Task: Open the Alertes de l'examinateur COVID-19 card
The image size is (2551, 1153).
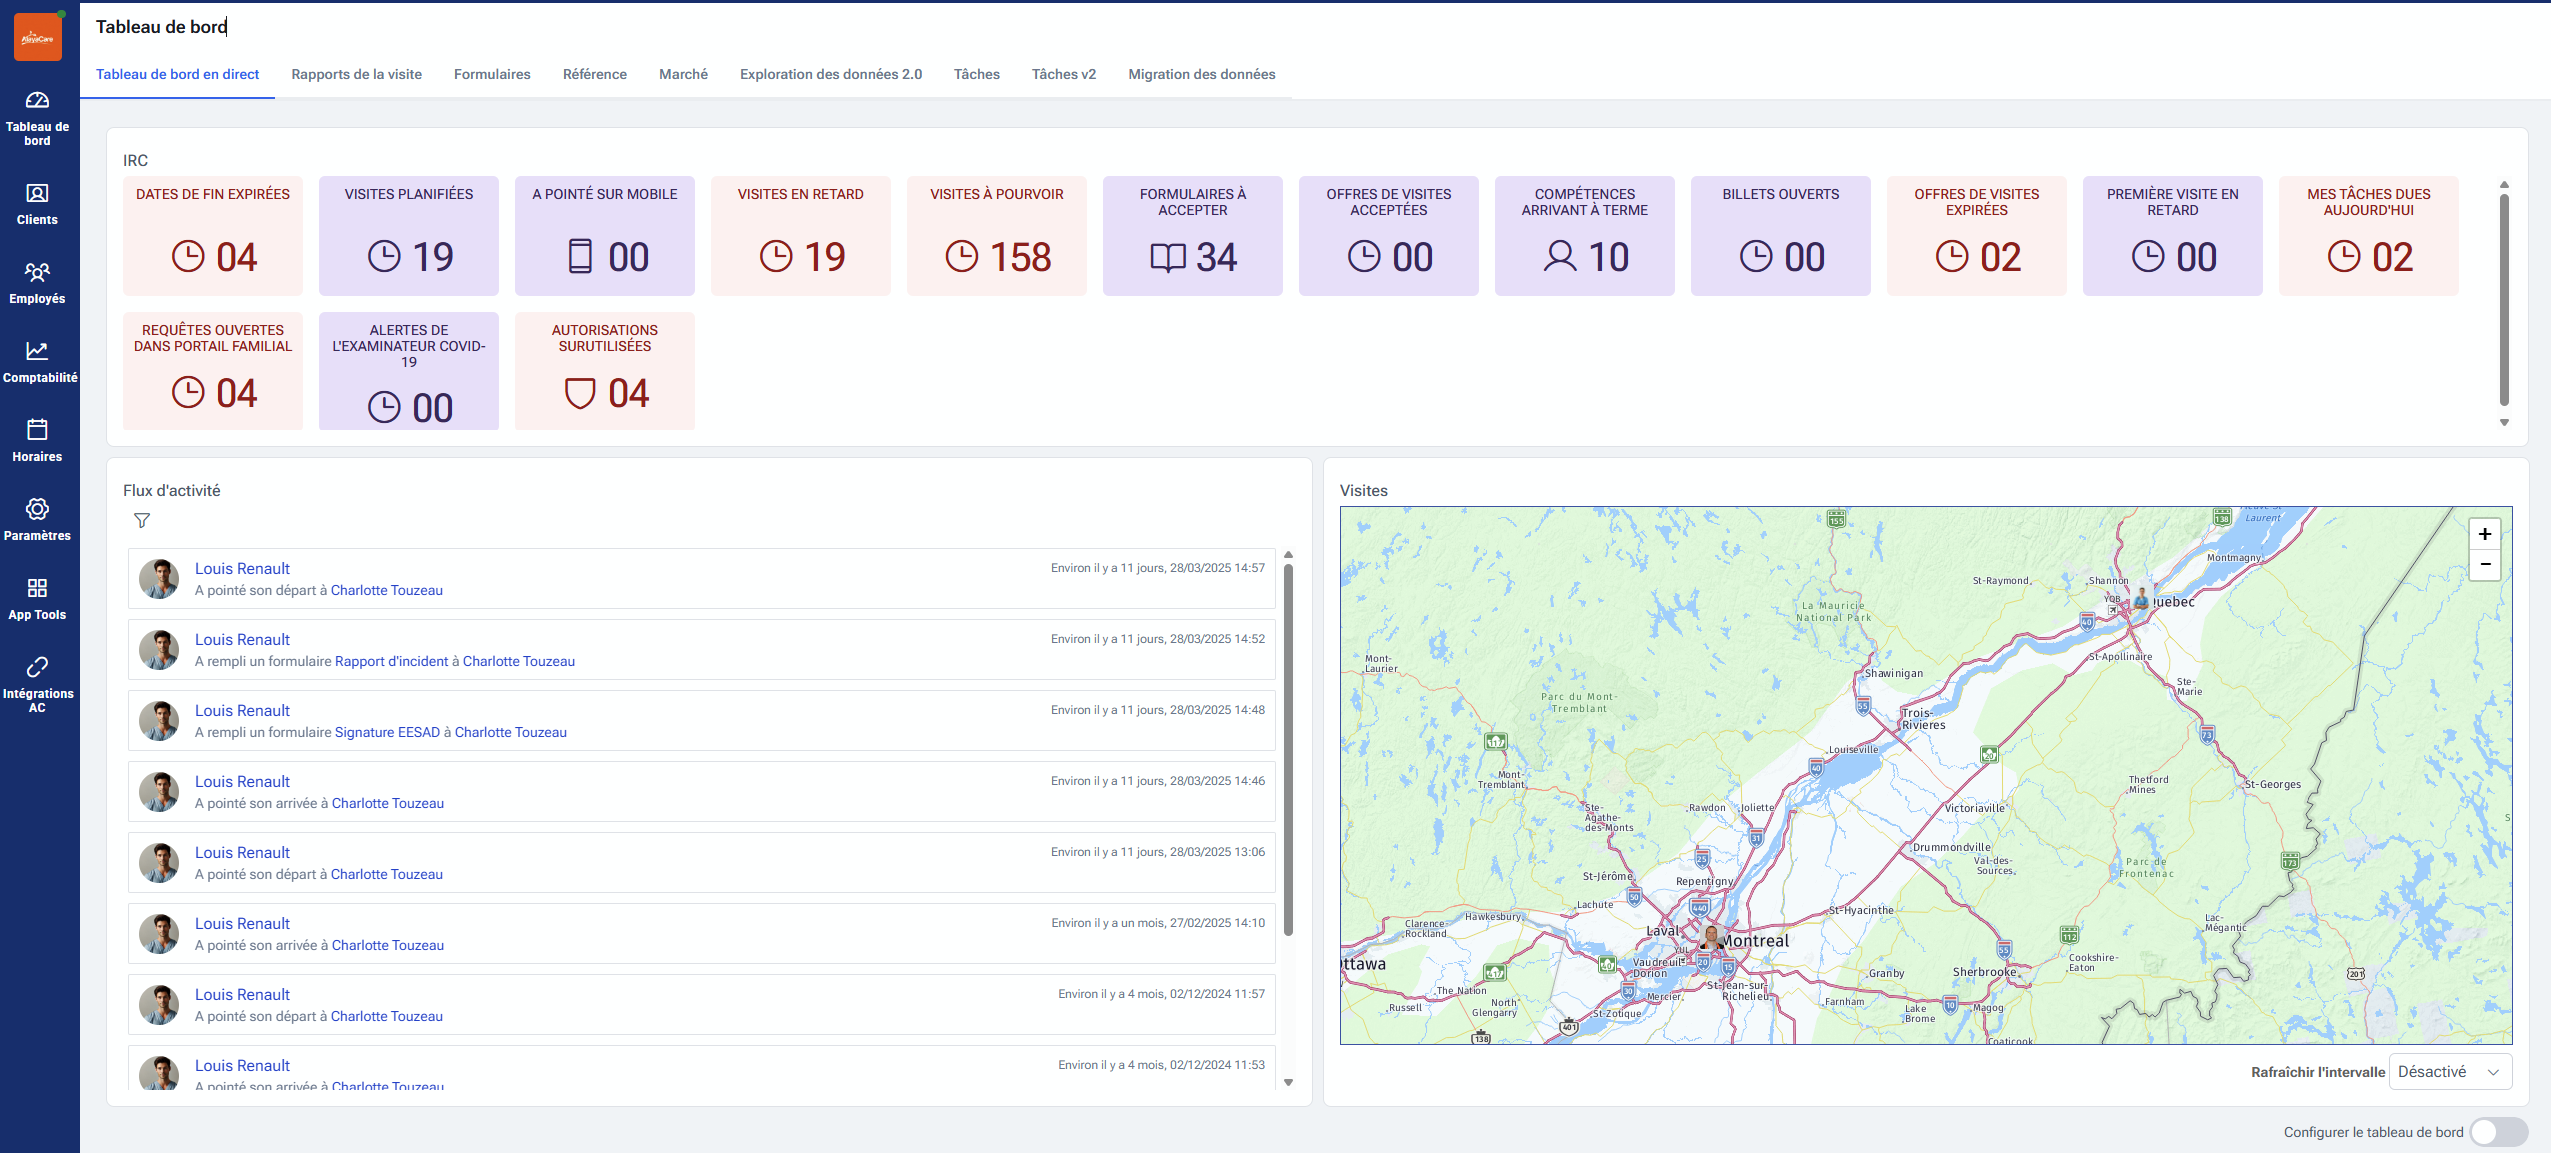Action: tap(409, 371)
